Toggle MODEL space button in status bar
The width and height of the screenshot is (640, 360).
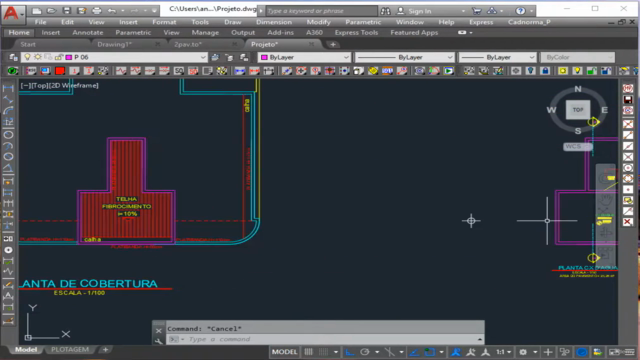[x=284, y=352]
